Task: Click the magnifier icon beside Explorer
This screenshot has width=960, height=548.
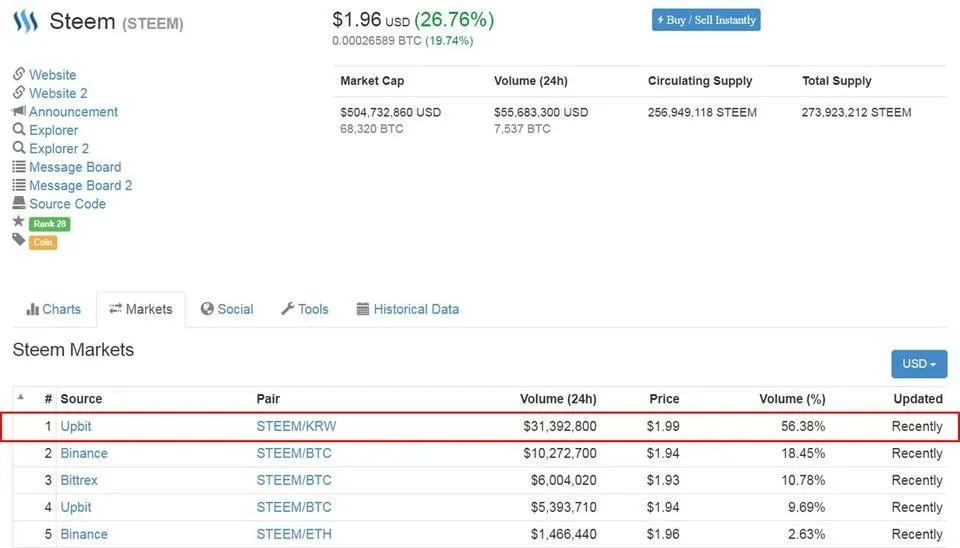Action: pyautogui.click(x=19, y=129)
